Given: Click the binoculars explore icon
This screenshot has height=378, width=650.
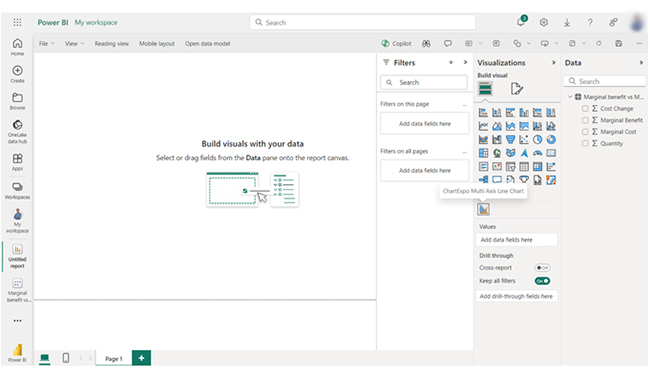Looking at the screenshot, I should coord(426,44).
